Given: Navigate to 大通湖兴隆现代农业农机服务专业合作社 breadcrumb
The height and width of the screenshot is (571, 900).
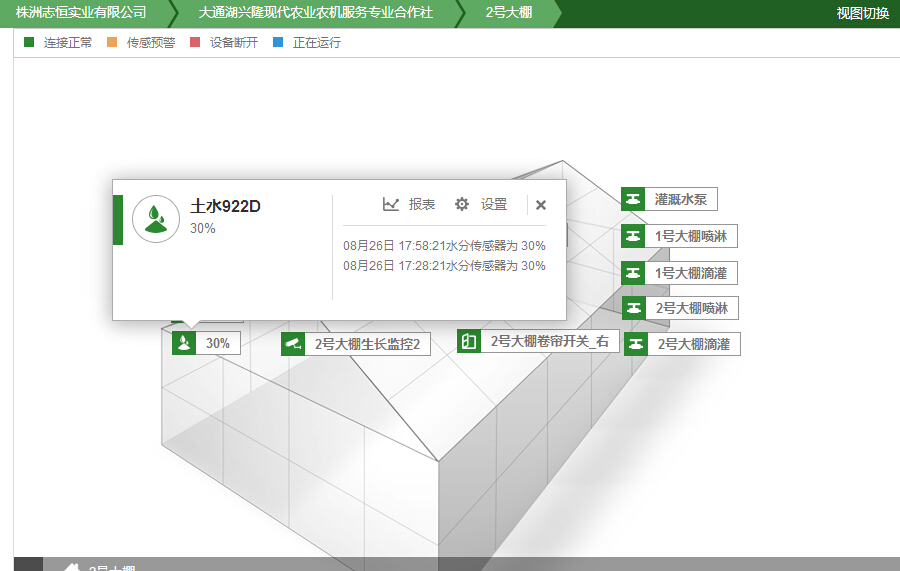Looking at the screenshot, I should 316,13.
